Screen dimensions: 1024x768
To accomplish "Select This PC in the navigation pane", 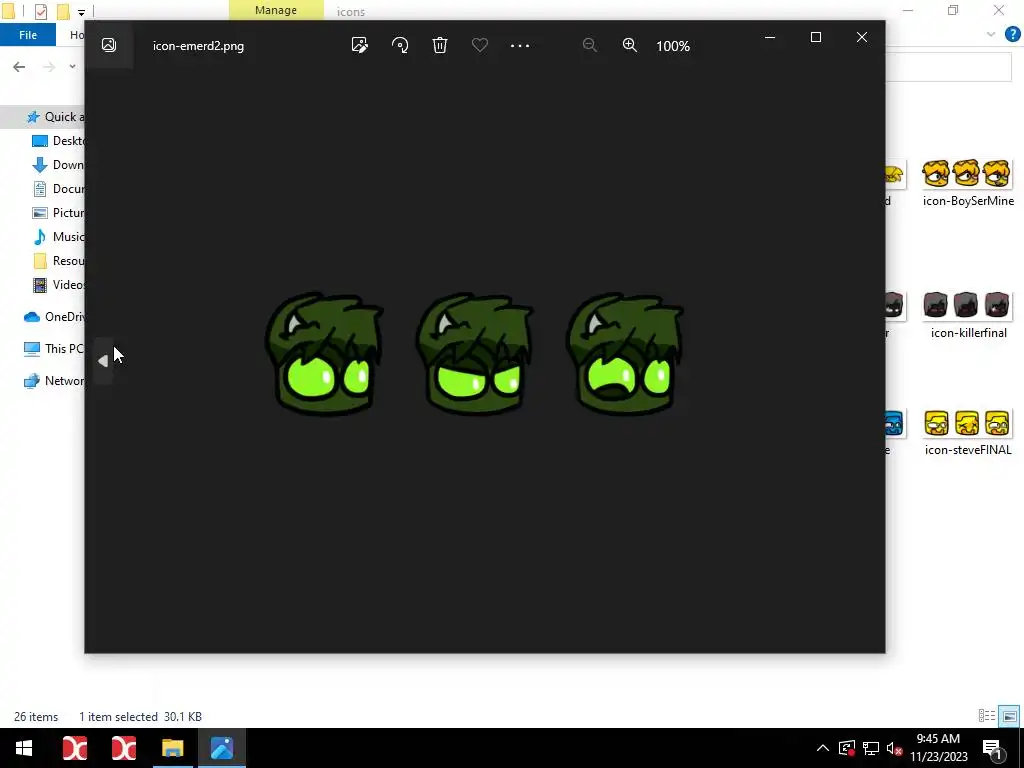I will coord(54,349).
